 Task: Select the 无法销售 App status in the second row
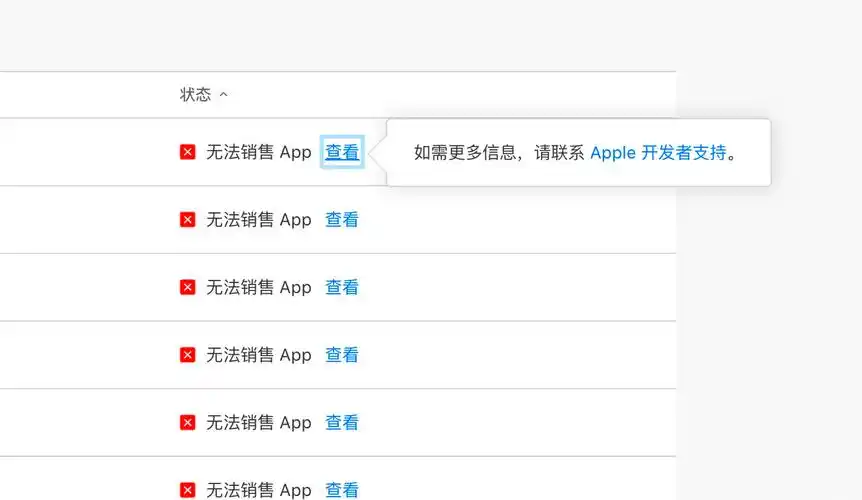259,220
